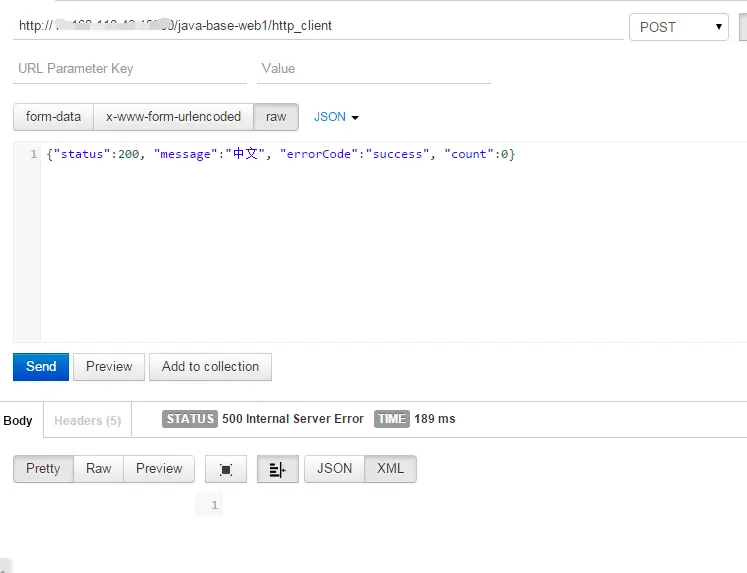Image resolution: width=747 pixels, height=573 pixels.
Task: Select the raw body type
Action: [x=276, y=117]
